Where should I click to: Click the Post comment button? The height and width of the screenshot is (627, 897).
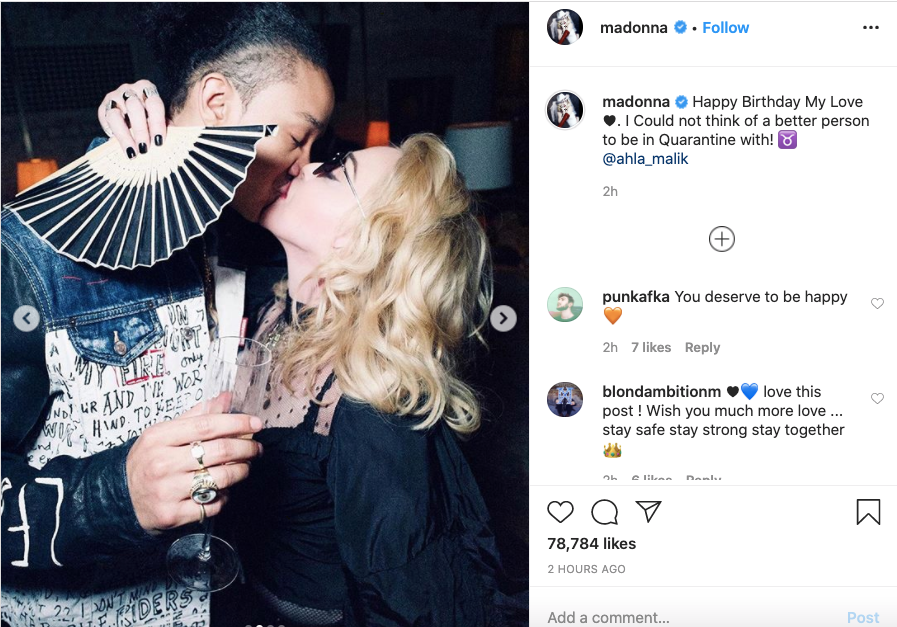[863, 617]
